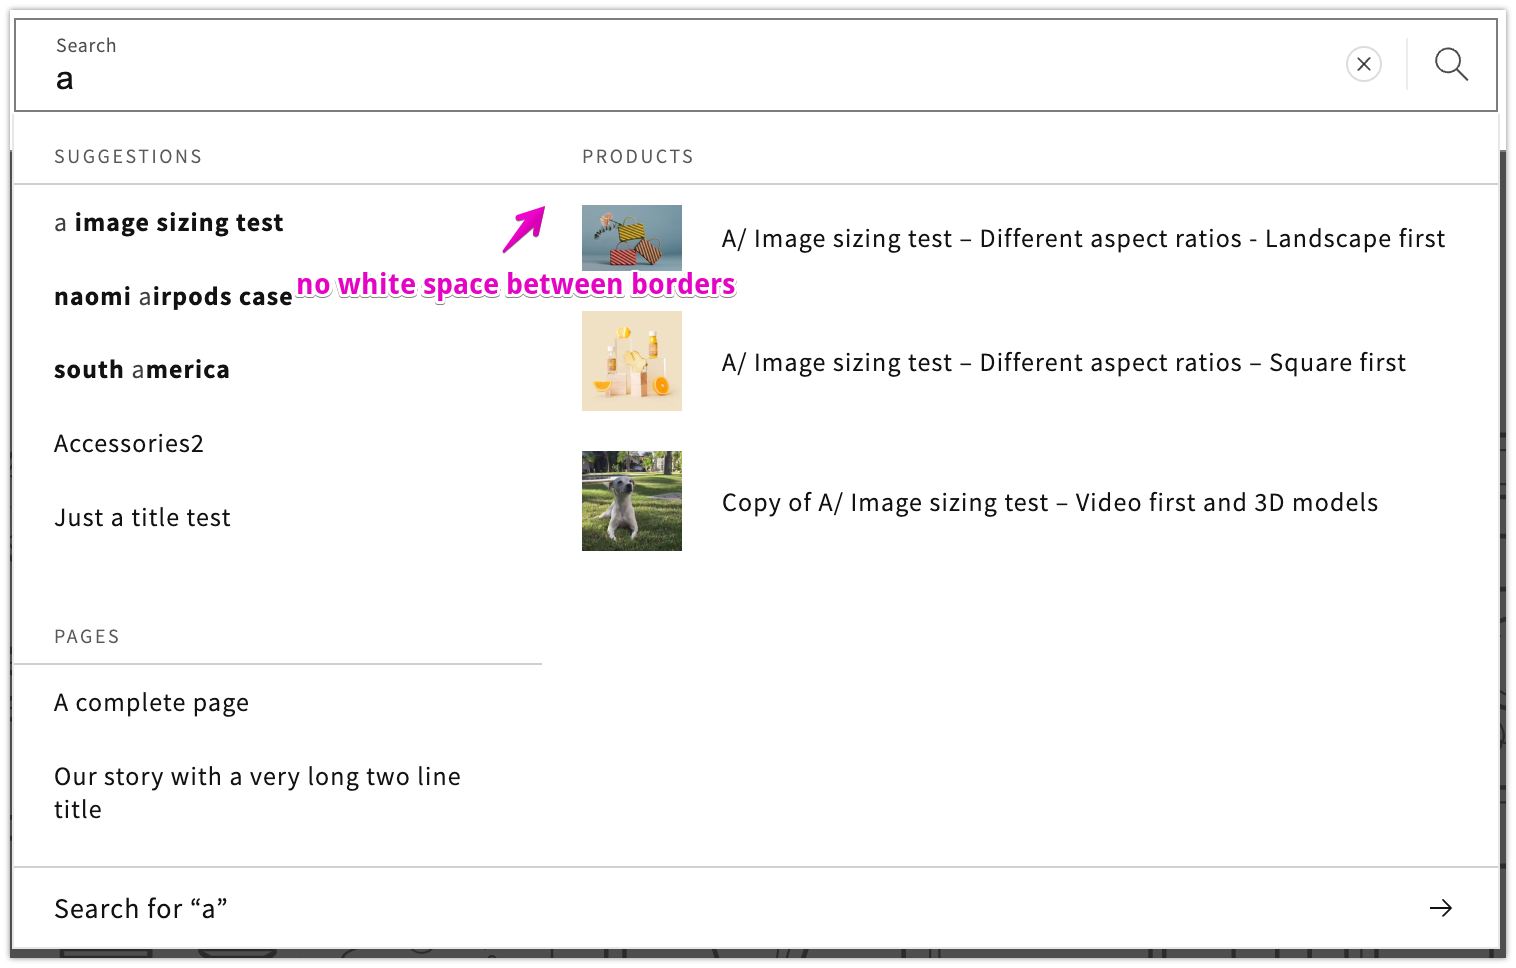Open "A complete page" under Pages

152,703
